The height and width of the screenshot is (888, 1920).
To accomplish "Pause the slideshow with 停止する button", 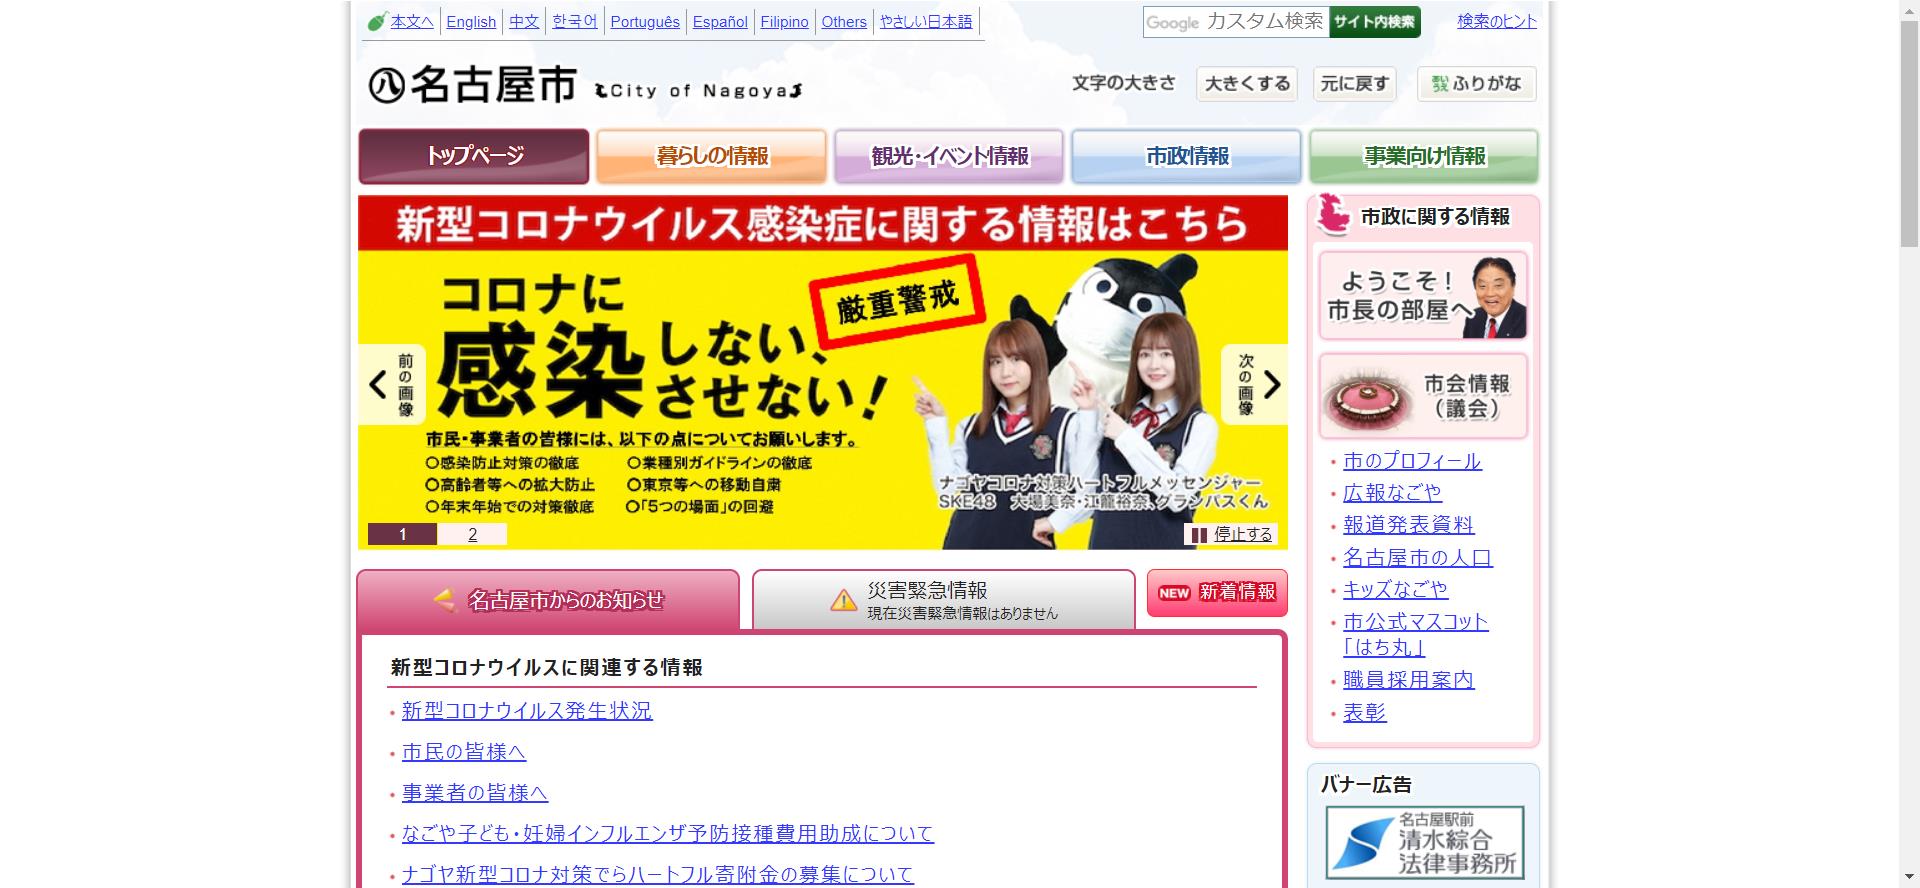I will pyautogui.click(x=1231, y=534).
